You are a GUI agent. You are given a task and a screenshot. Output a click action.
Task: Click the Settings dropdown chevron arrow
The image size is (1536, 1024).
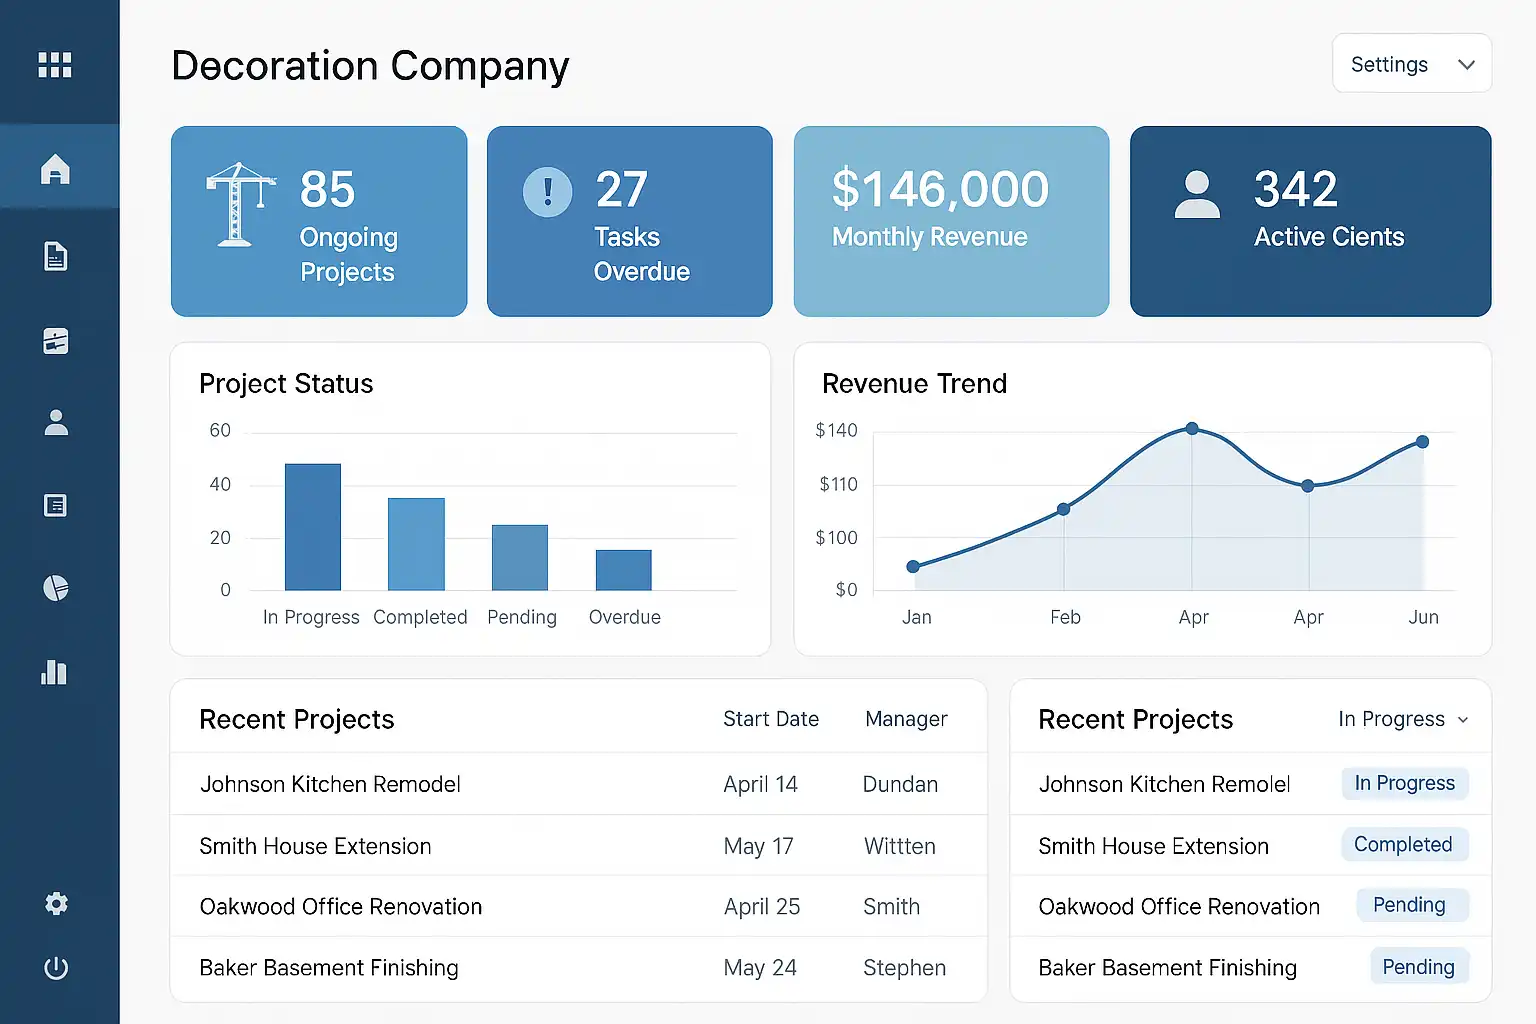click(x=1466, y=65)
